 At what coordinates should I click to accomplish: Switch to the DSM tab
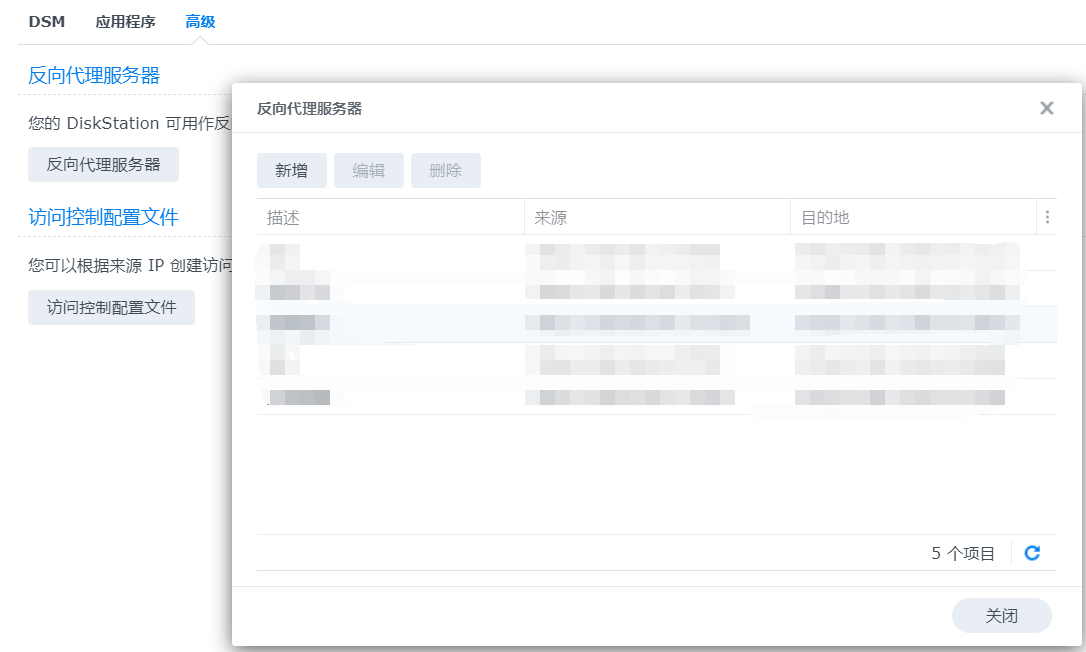coord(46,22)
